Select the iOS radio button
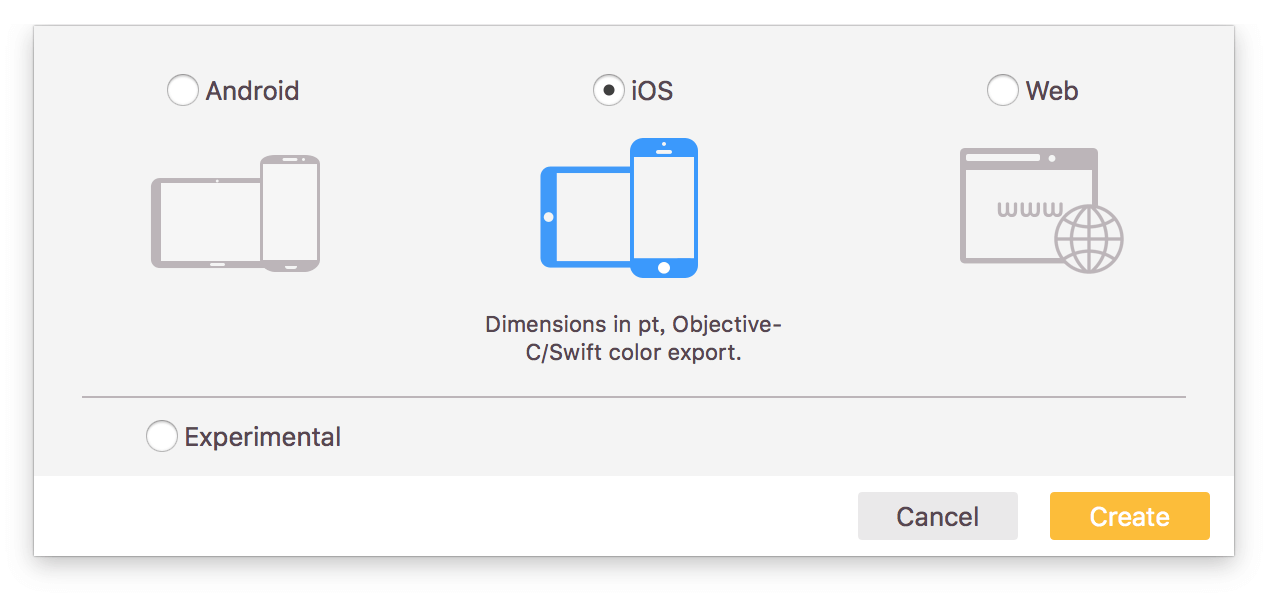Viewport: 1268px width, 598px height. [x=608, y=91]
